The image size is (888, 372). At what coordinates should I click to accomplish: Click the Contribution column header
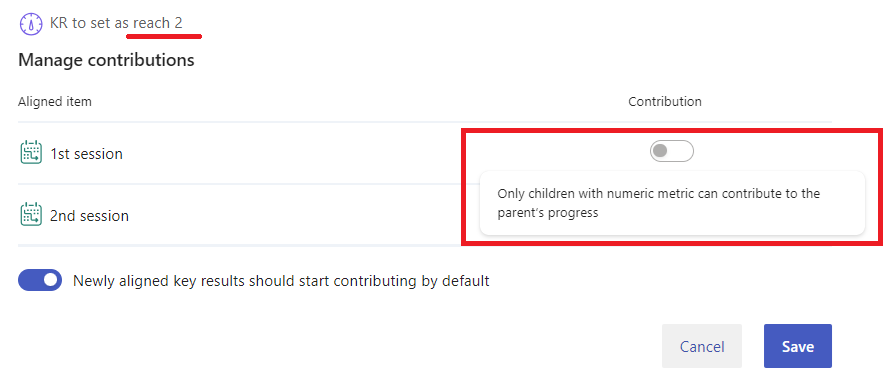665,101
